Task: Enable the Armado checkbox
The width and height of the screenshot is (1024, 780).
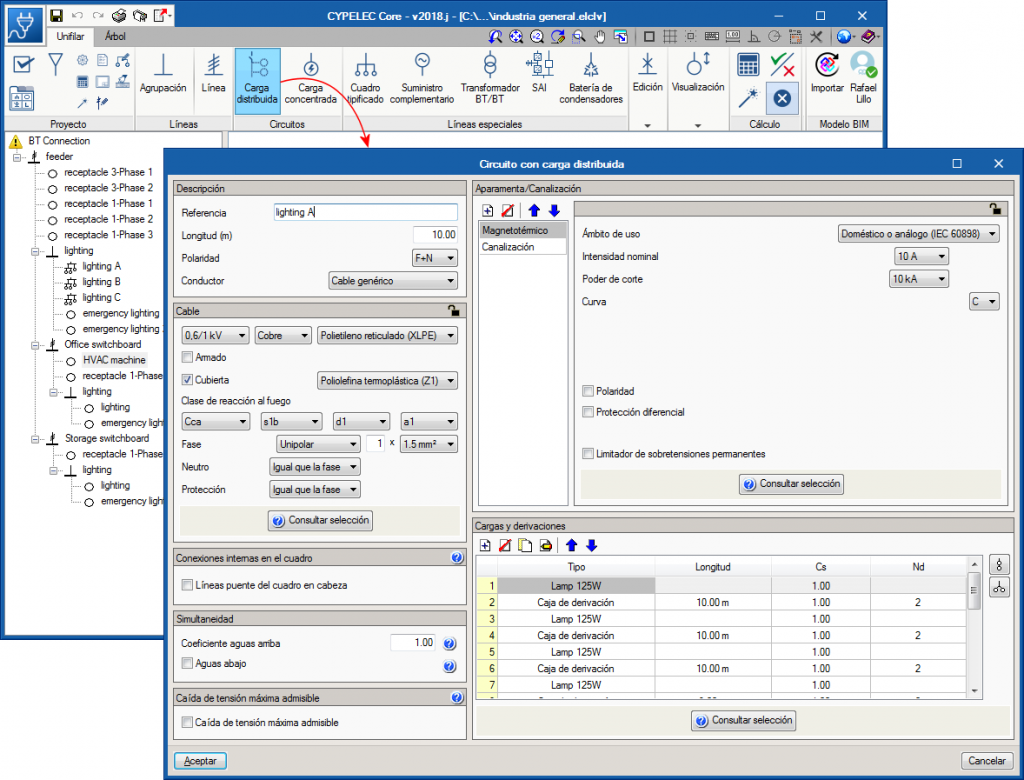Action: pyautogui.click(x=187, y=357)
